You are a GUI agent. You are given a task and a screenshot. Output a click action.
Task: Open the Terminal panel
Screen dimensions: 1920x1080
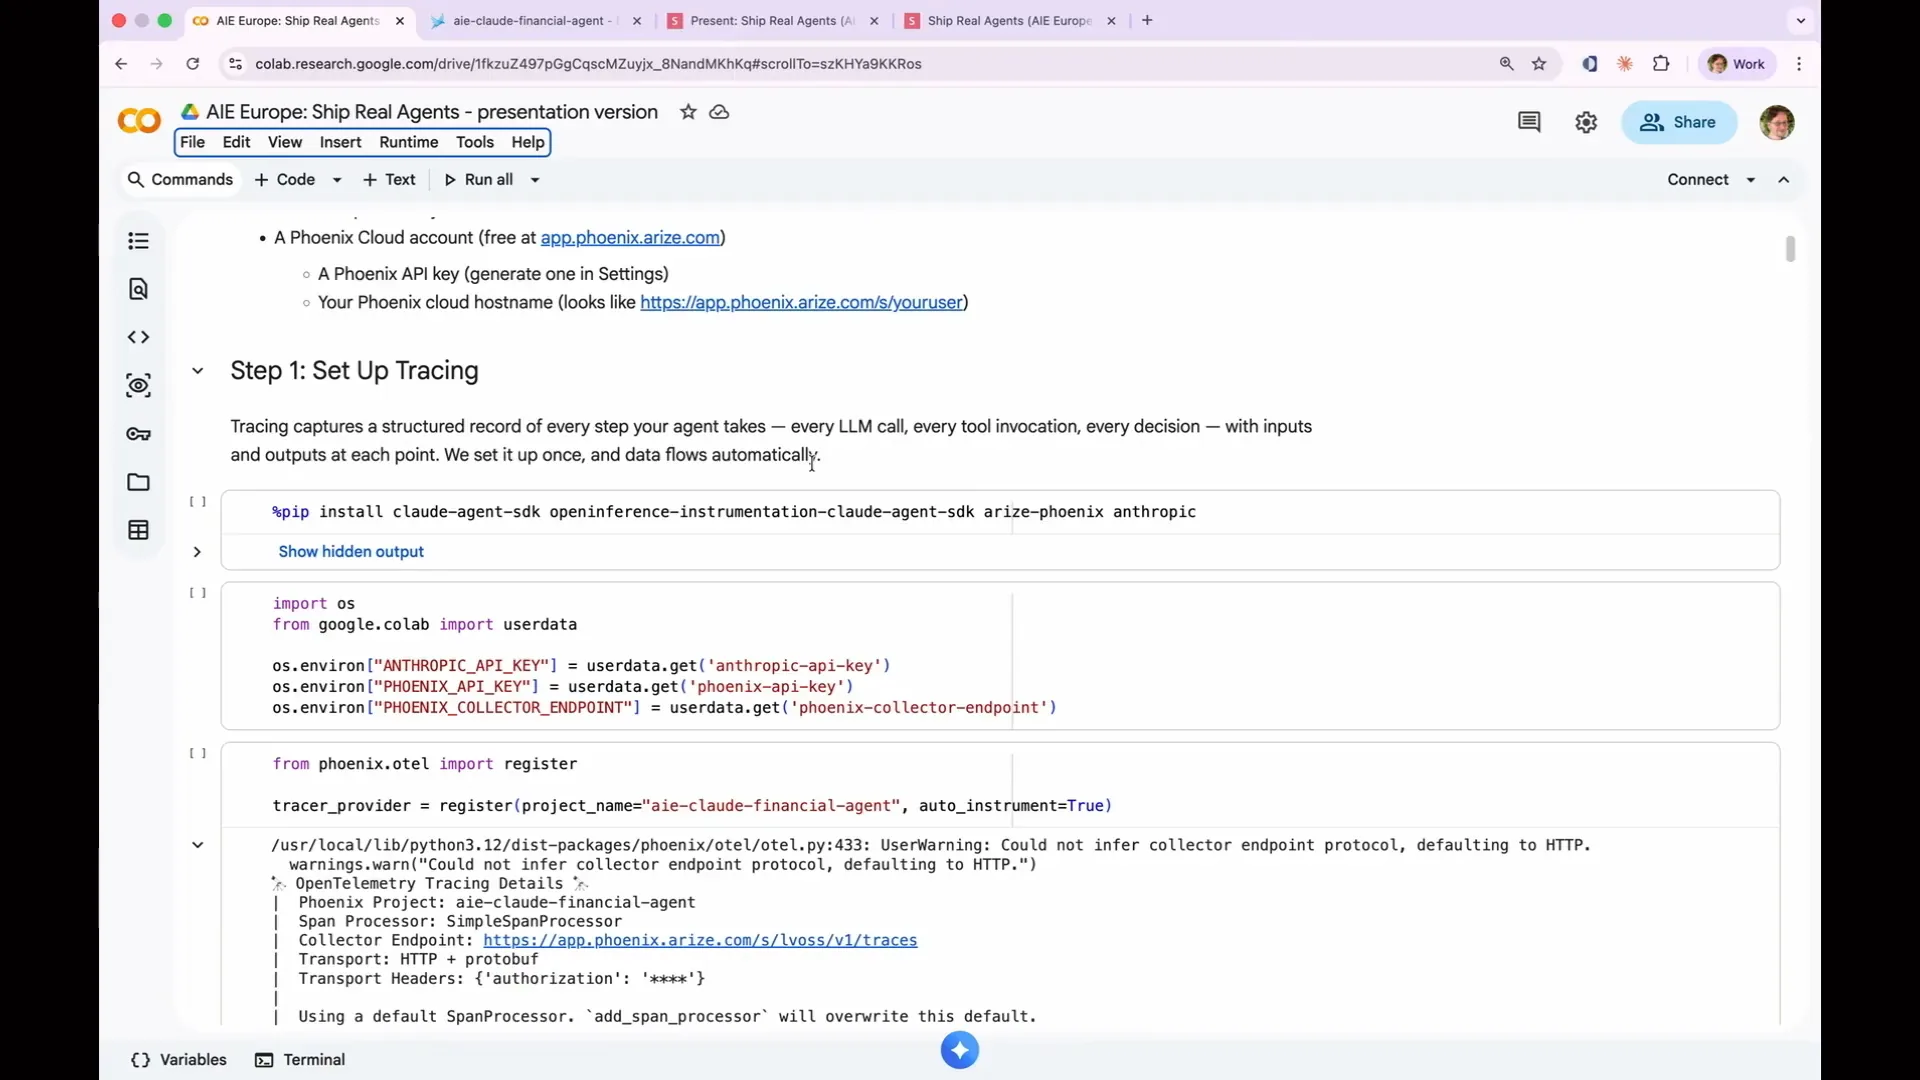point(300,1060)
